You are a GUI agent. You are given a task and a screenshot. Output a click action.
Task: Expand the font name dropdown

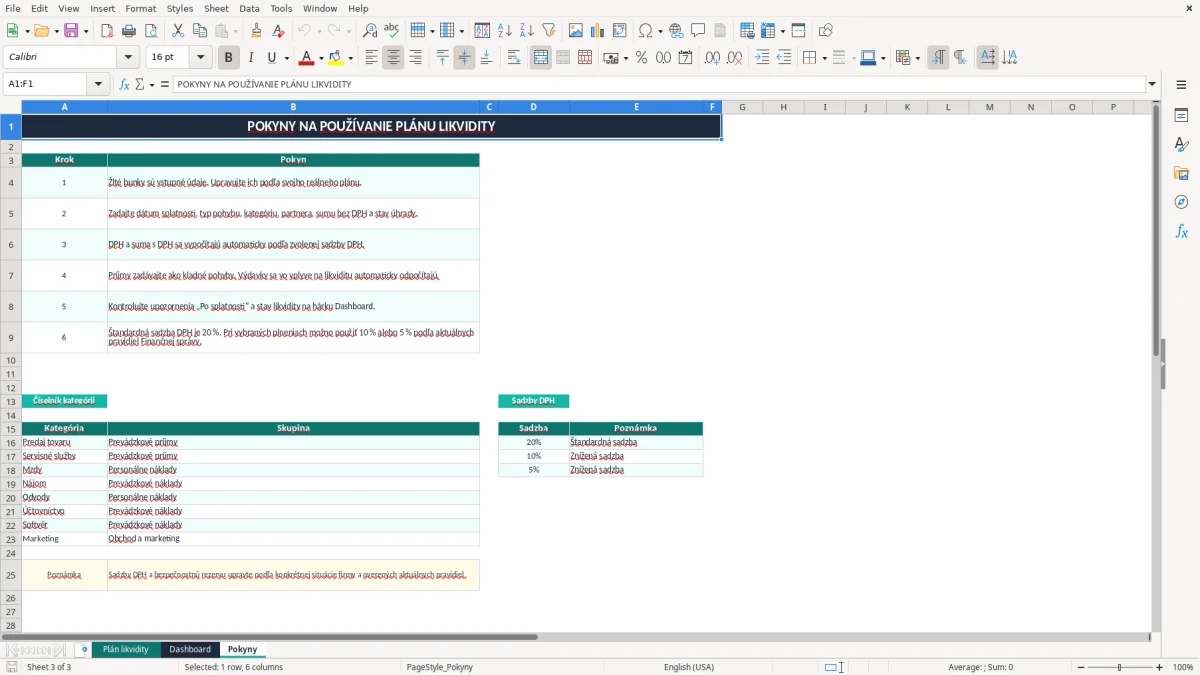128,58
